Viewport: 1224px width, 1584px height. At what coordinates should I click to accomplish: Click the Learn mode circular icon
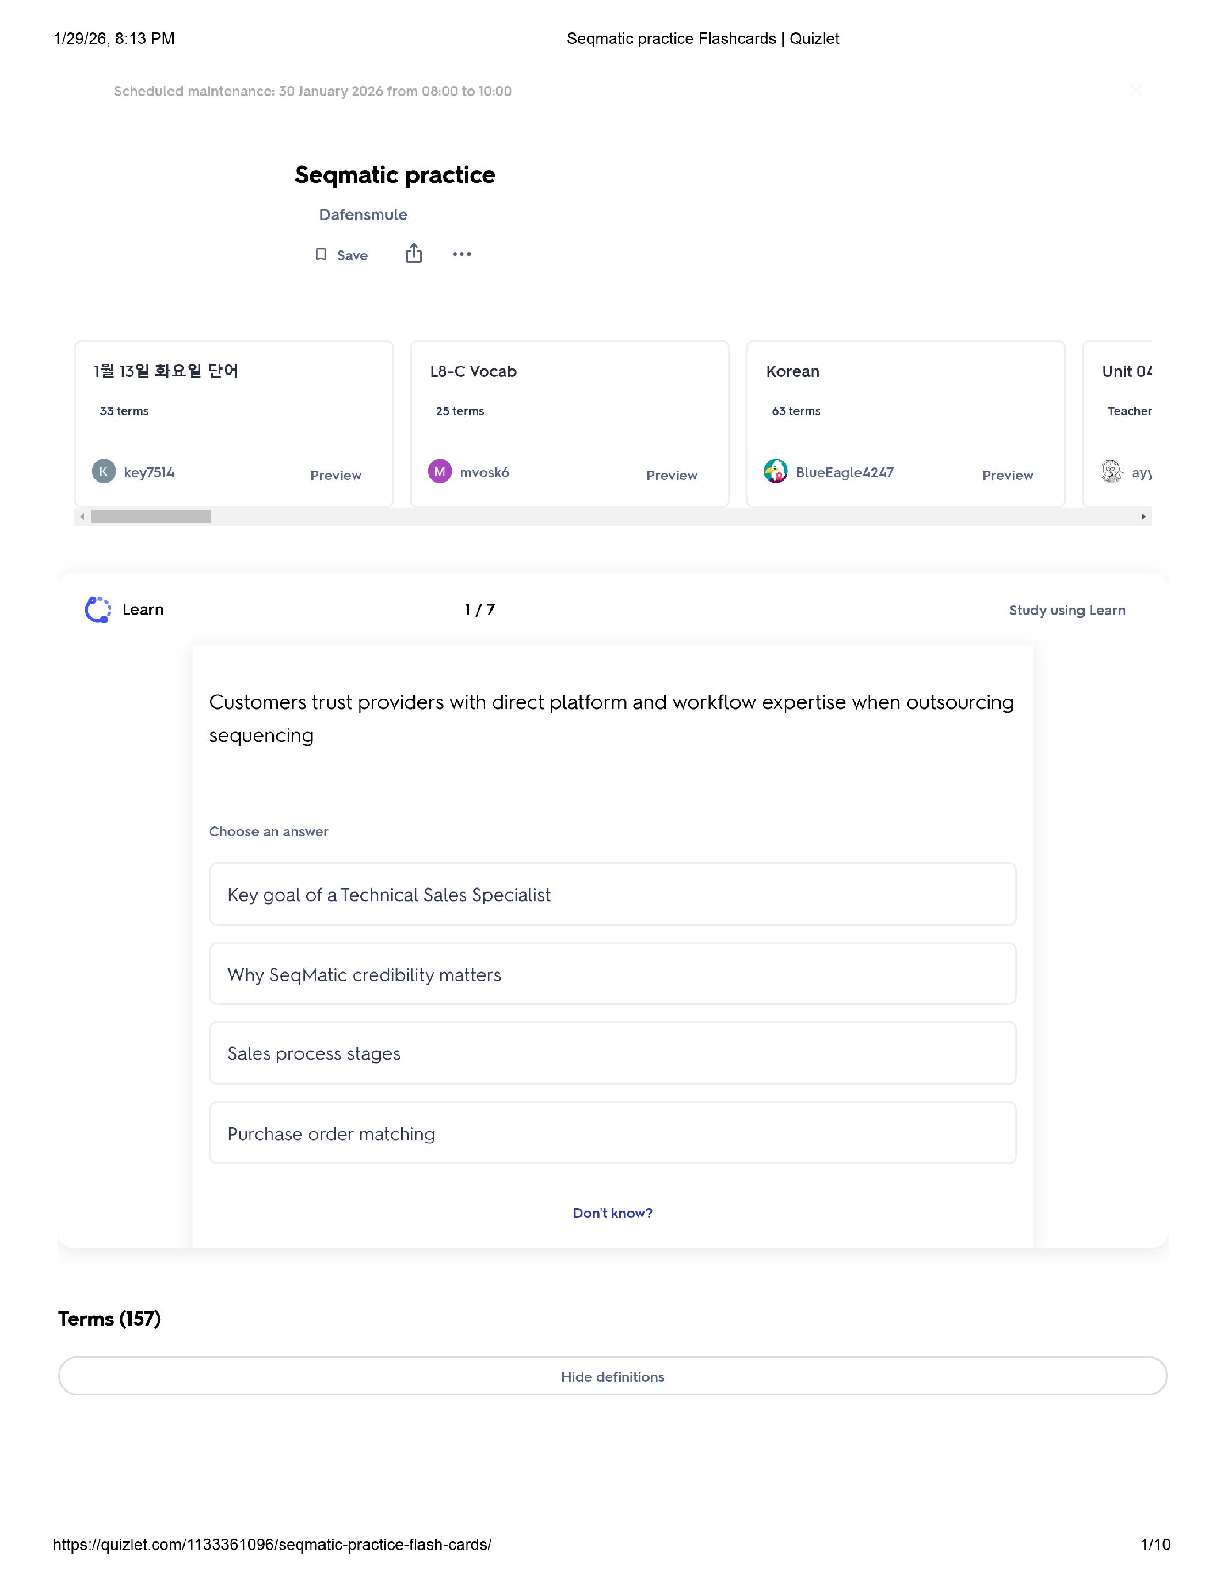[98, 610]
